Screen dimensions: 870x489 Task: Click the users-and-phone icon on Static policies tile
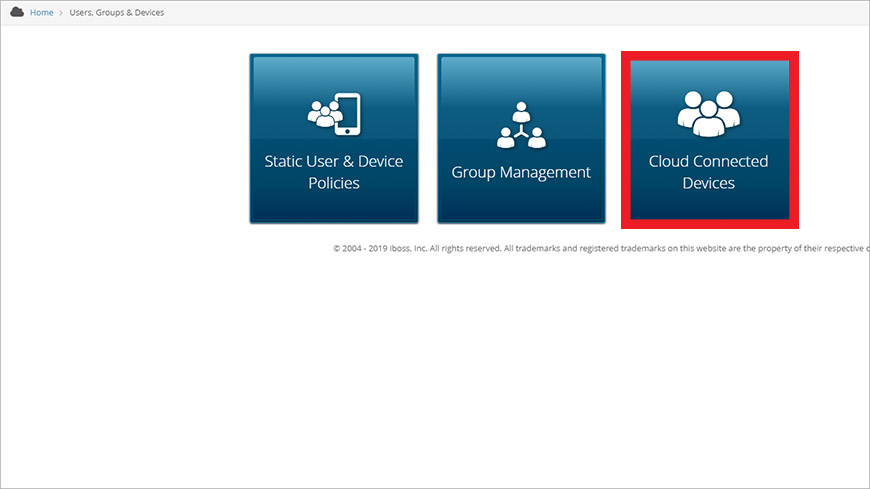point(334,114)
